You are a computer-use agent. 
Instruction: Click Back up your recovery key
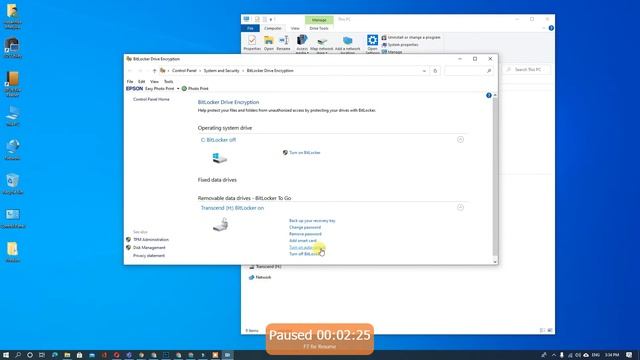coord(312,221)
